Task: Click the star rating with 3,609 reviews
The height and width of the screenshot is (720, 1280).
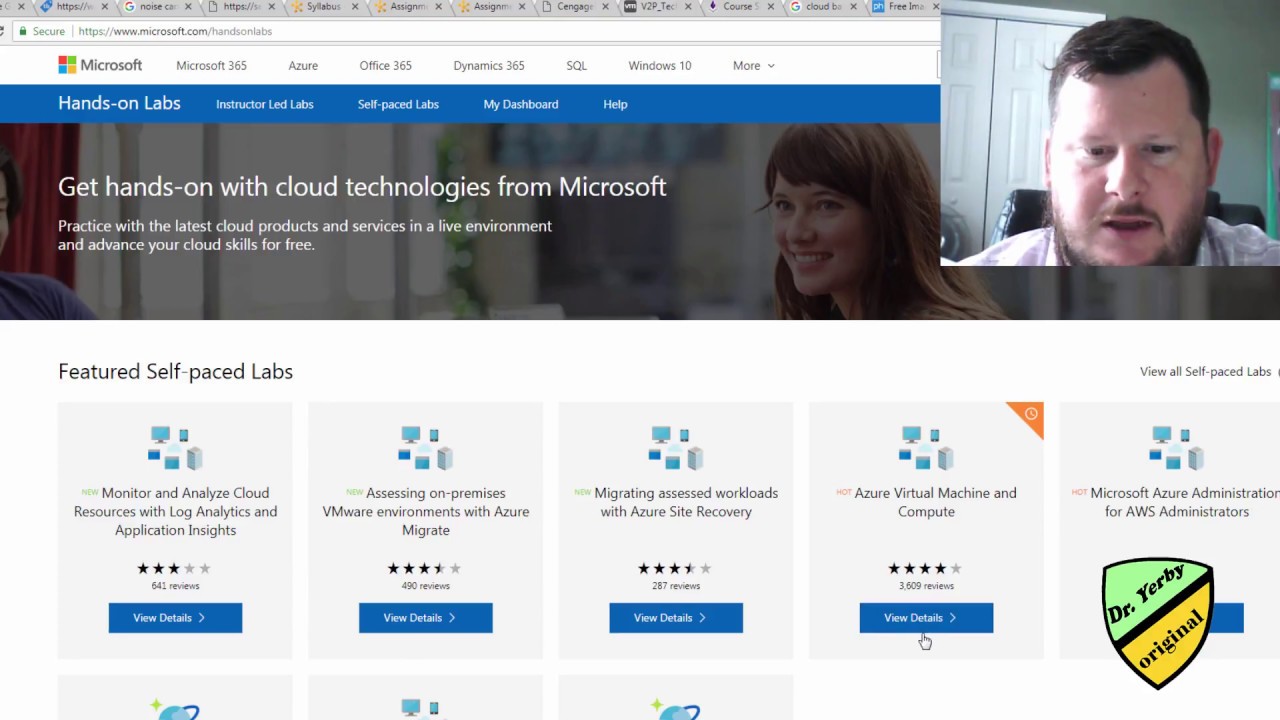Action: [926, 568]
